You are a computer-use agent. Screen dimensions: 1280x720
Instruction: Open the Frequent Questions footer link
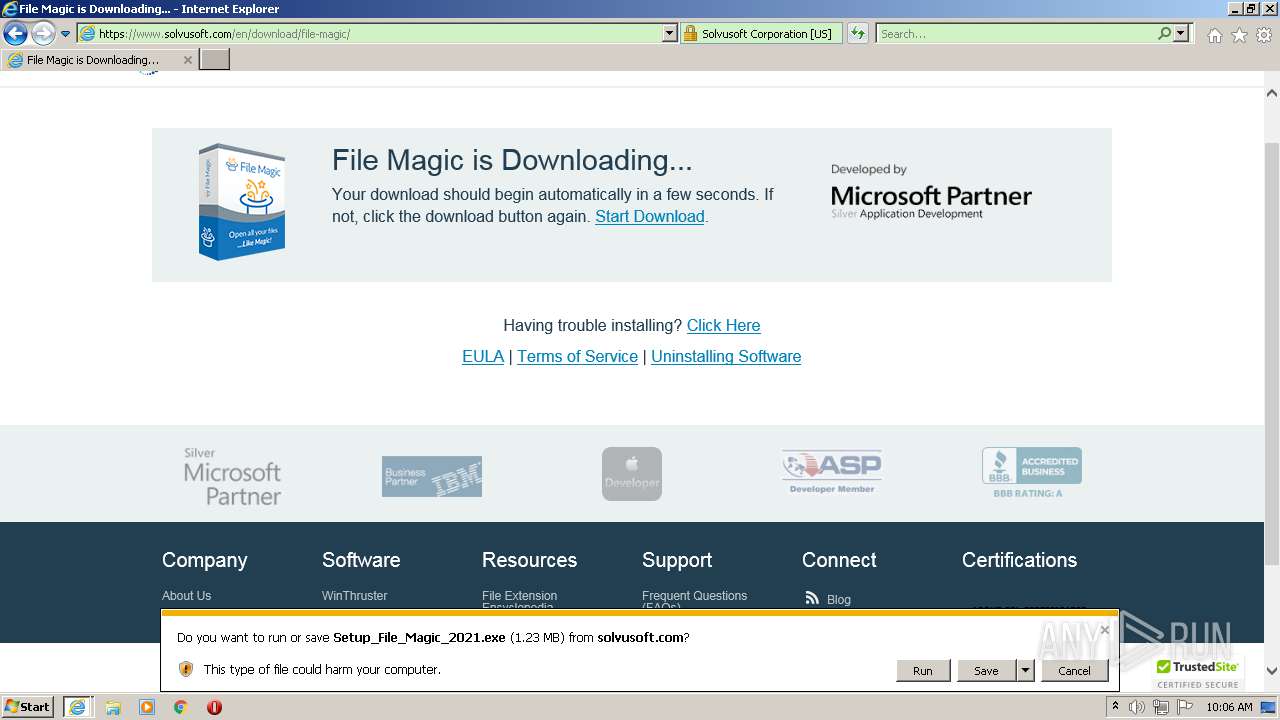[694, 600]
